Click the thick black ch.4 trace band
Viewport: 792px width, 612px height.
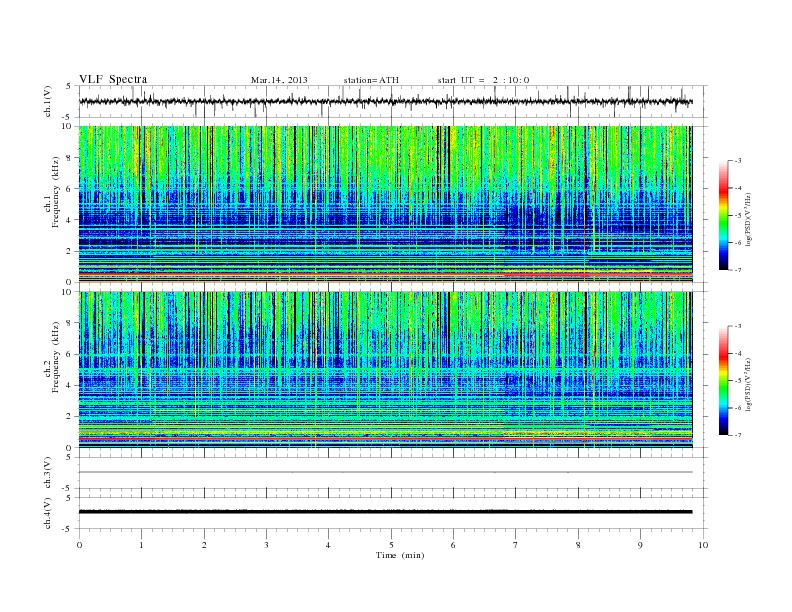385,512
